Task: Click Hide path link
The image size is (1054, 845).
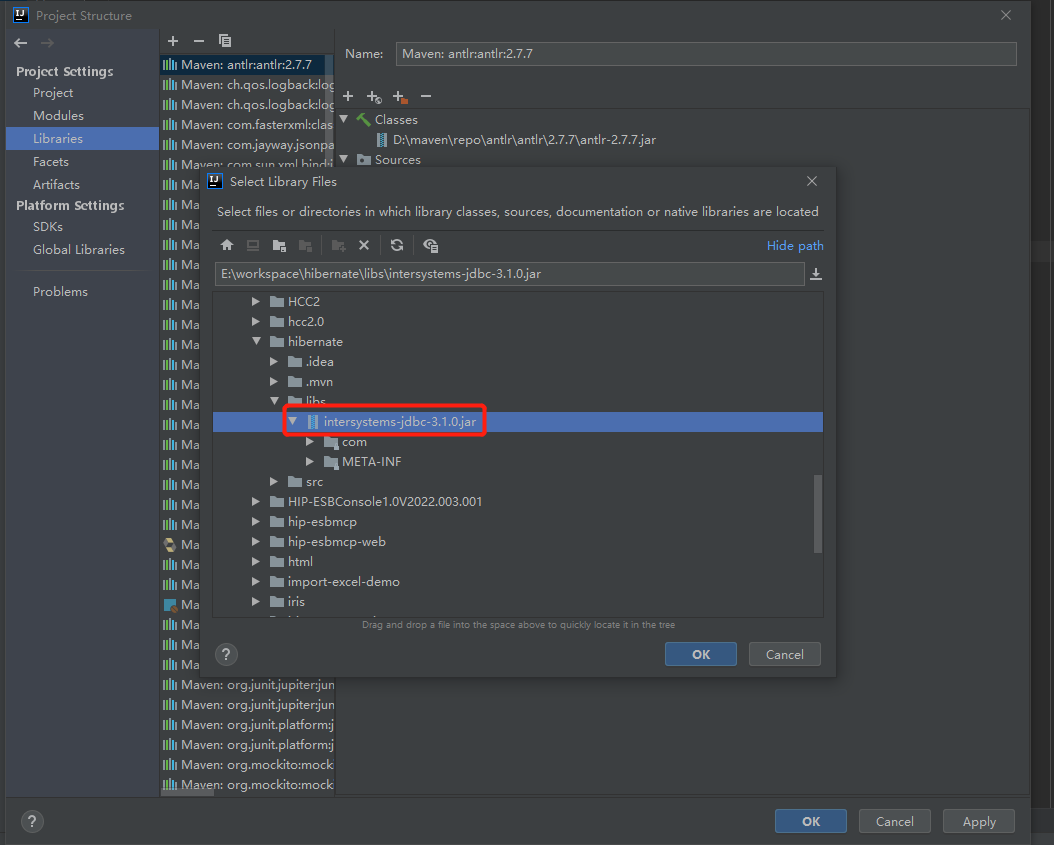Action: (x=795, y=245)
